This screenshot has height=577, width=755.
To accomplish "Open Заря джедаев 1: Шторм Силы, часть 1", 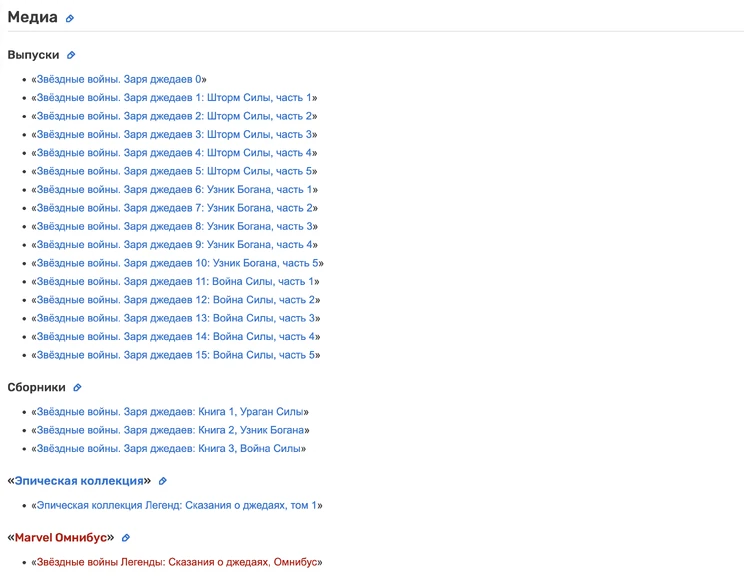I will pyautogui.click(x=174, y=97).
